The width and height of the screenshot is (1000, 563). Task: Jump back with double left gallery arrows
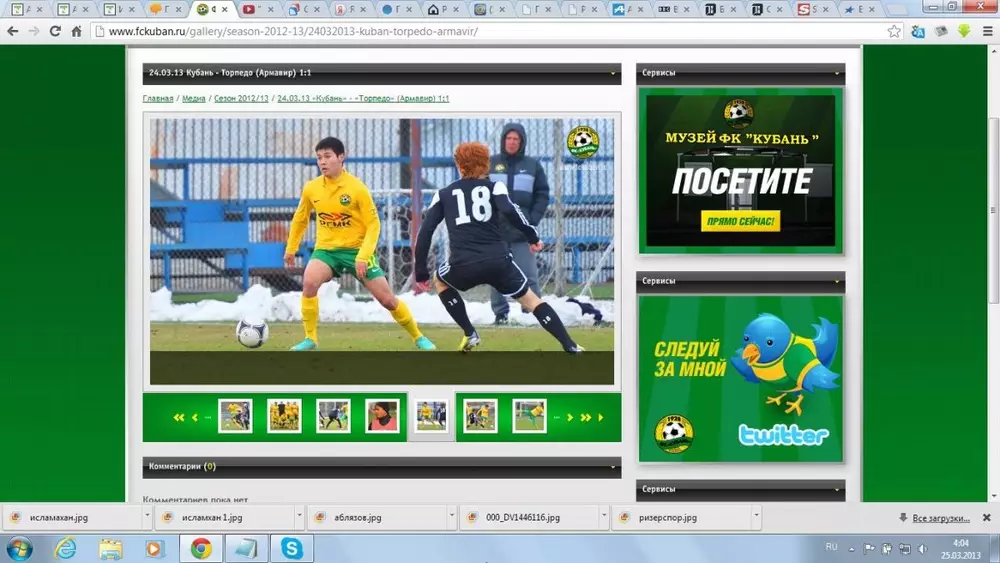coord(180,417)
